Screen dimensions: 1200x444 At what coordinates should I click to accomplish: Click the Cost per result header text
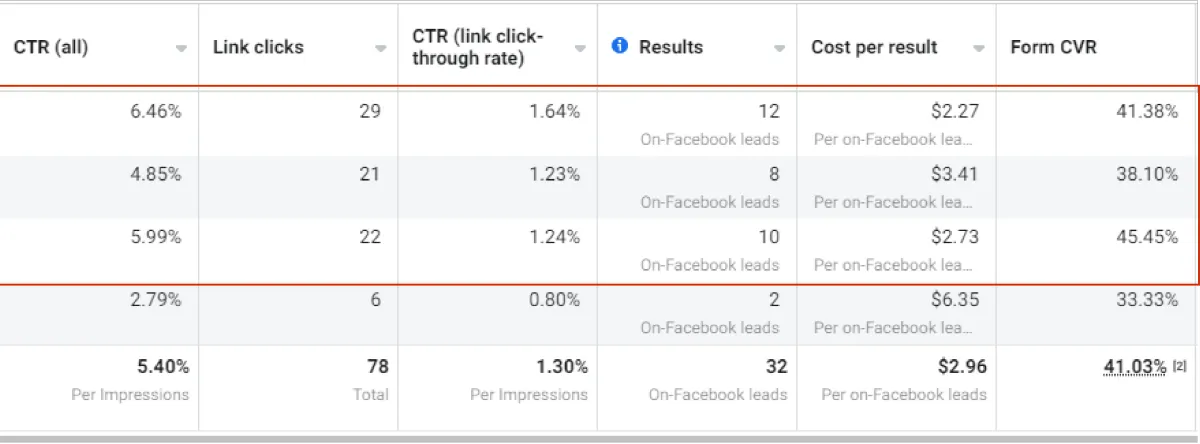(x=874, y=47)
